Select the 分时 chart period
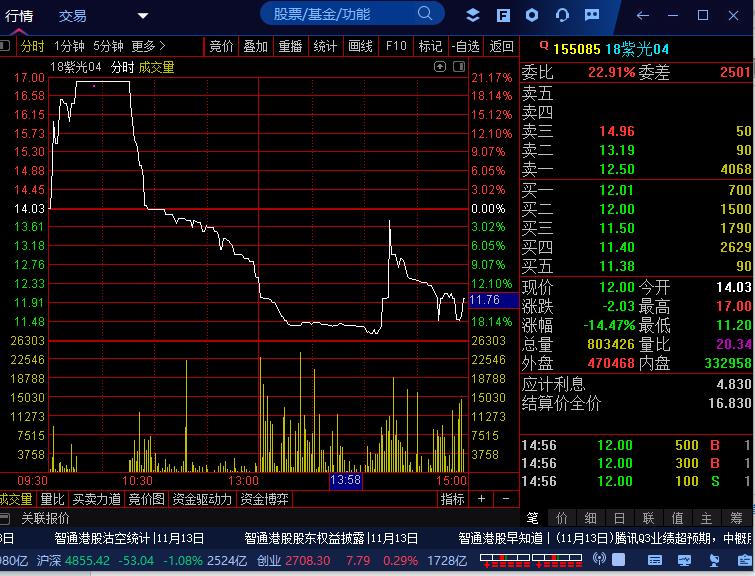 coord(32,46)
